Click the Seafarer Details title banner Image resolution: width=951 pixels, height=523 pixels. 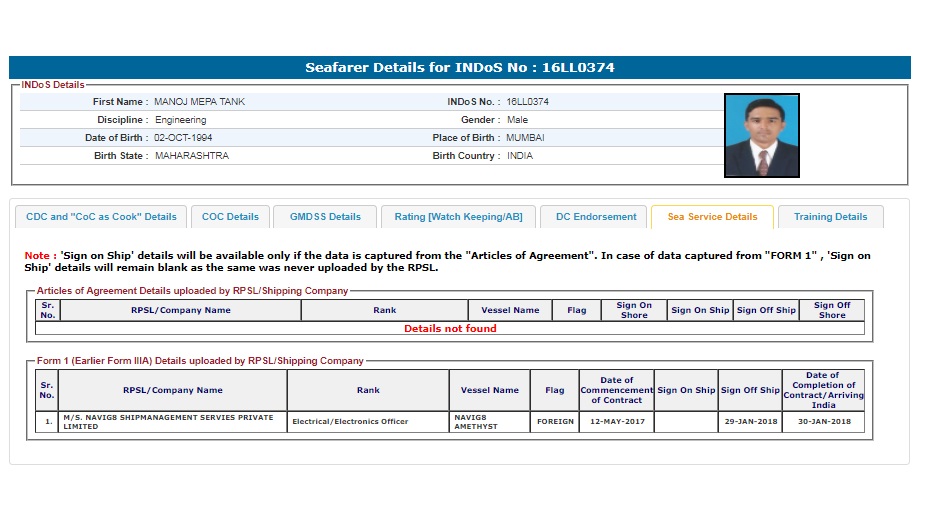pos(460,68)
